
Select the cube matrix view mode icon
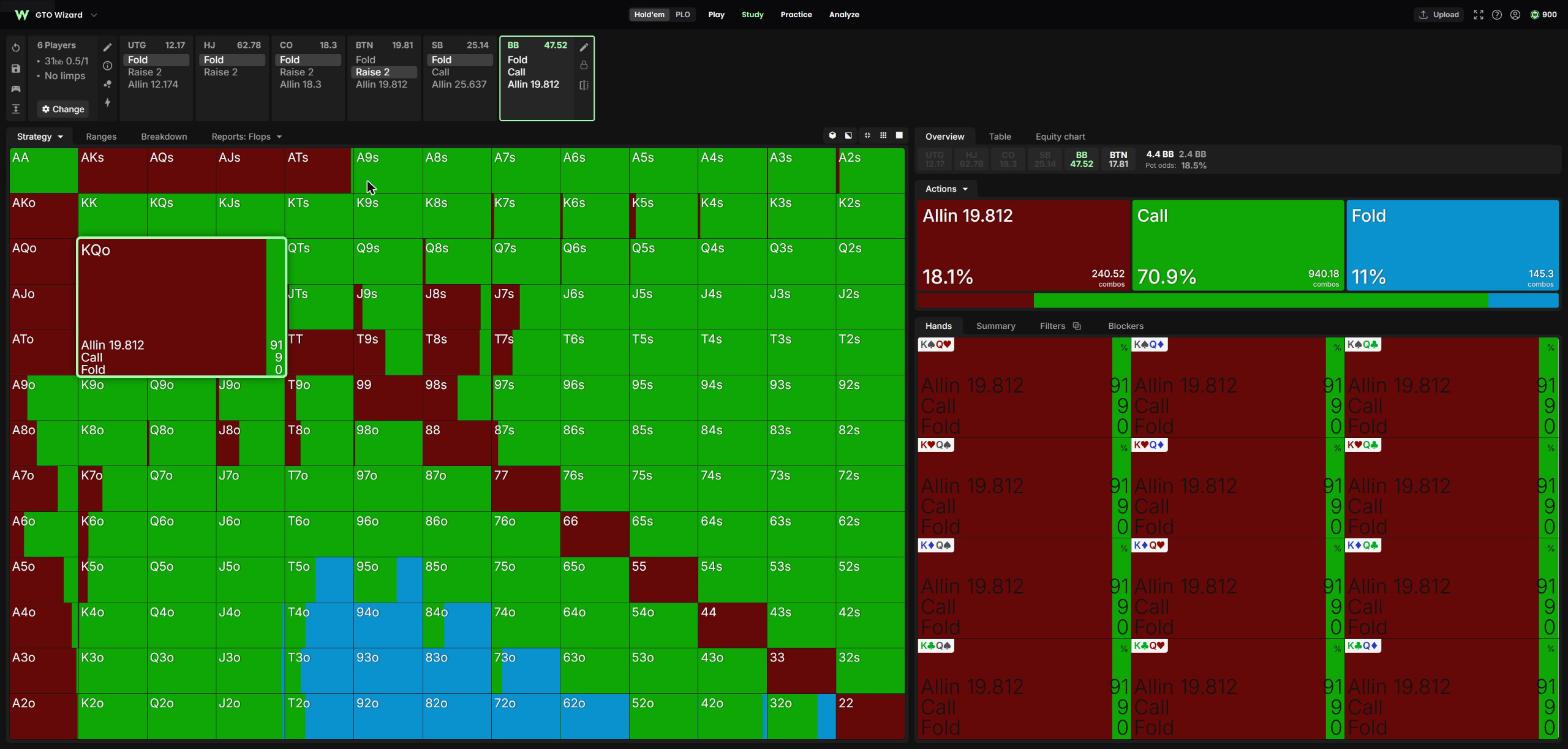click(x=832, y=136)
